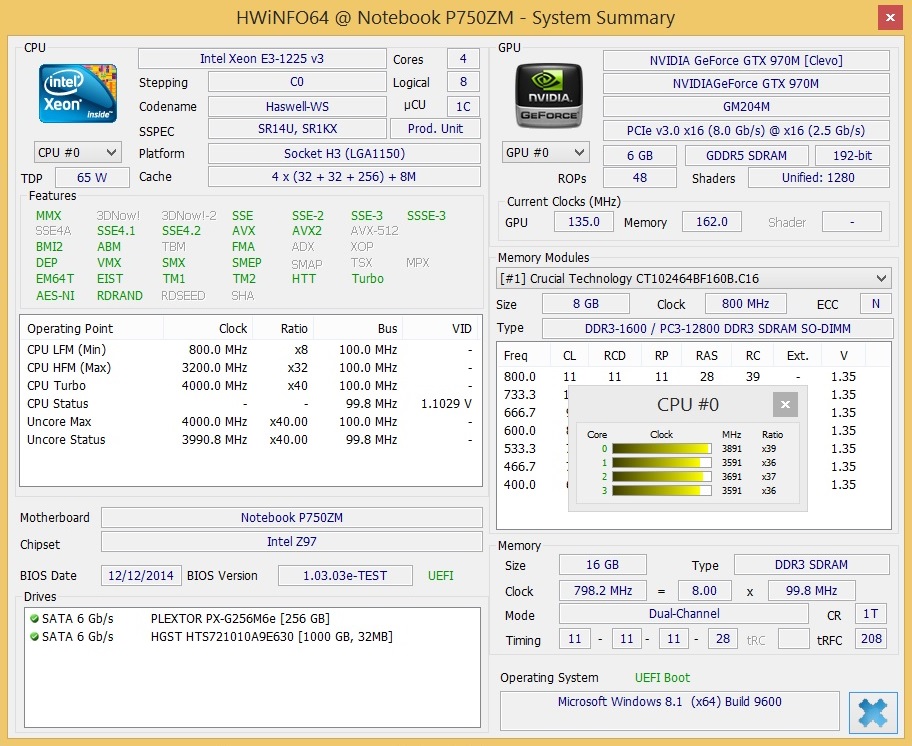Click the Core 0 clock bar
Image resolution: width=912 pixels, height=746 pixels.
[x=661, y=448]
